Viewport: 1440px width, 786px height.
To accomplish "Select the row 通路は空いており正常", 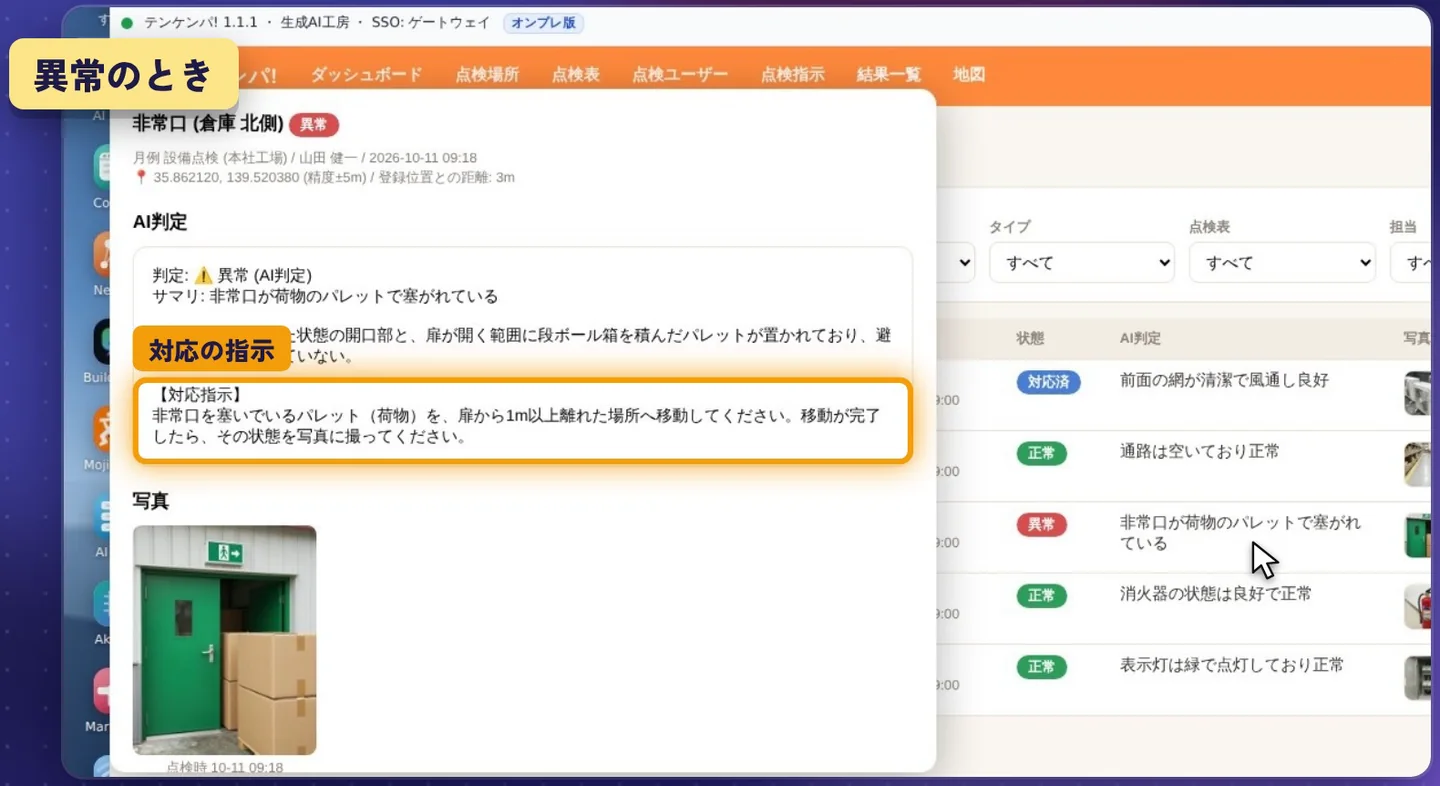I will (x=1184, y=467).
